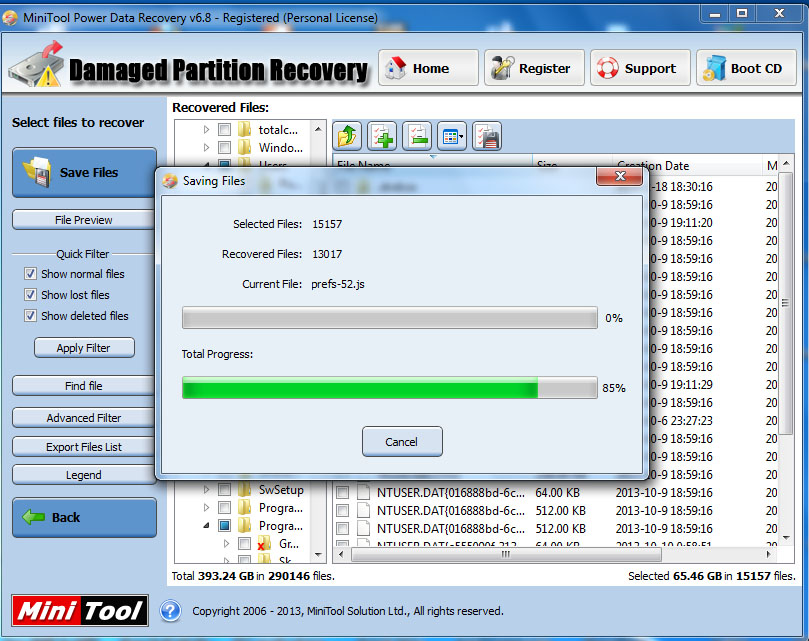Check the totalc... folder checkbox
The width and height of the screenshot is (809, 641).
[224, 129]
